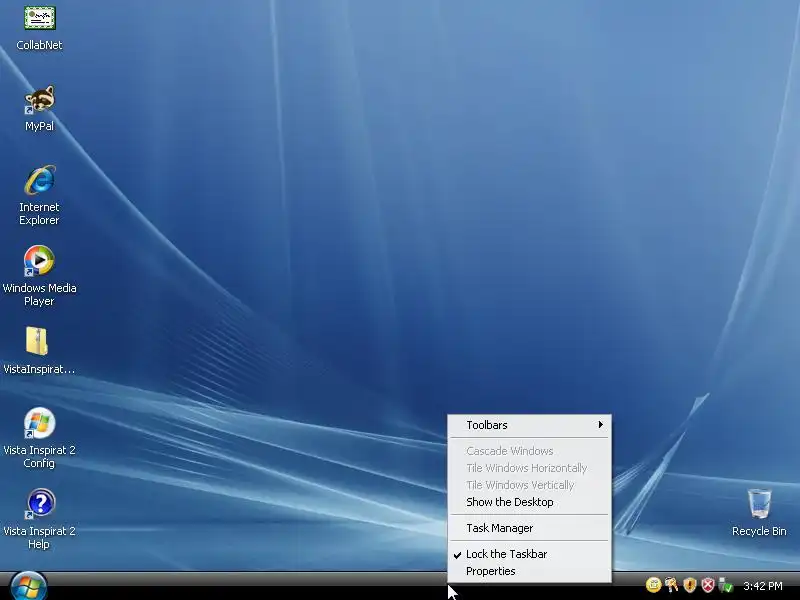Click the greyed Tile Windows Vertically entry
Screen dimensions: 800x600
coord(530,485)
